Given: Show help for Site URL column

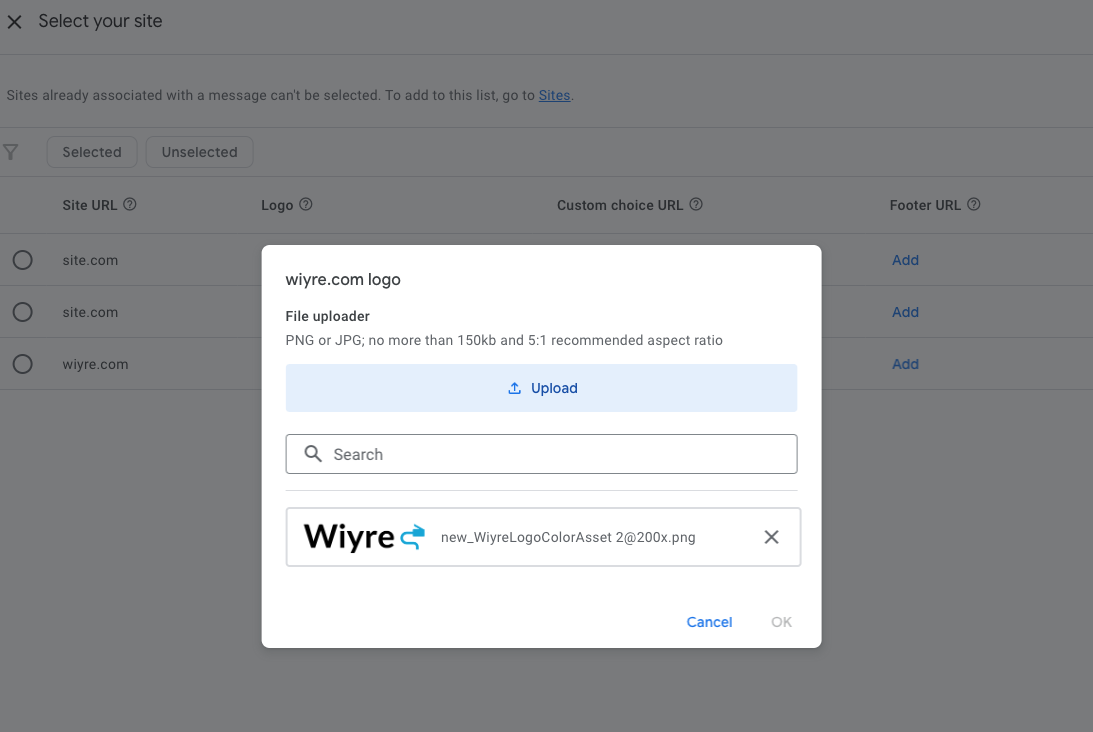Looking at the screenshot, I should pyautogui.click(x=130, y=204).
